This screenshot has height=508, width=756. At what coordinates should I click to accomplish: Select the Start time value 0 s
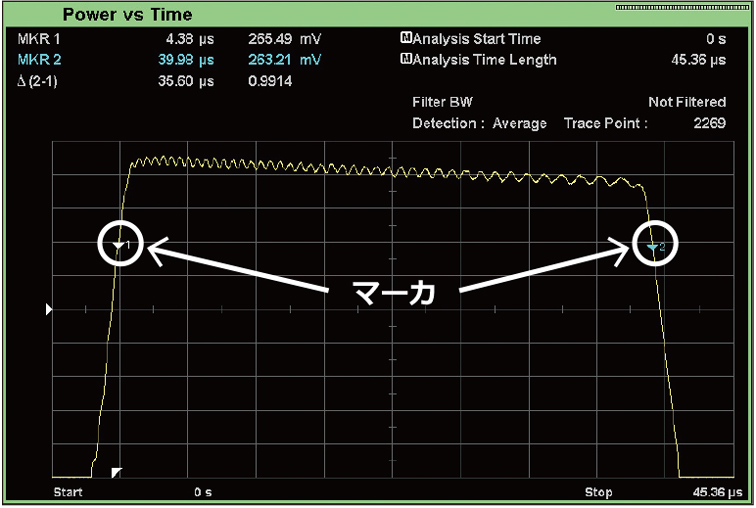click(x=203, y=492)
